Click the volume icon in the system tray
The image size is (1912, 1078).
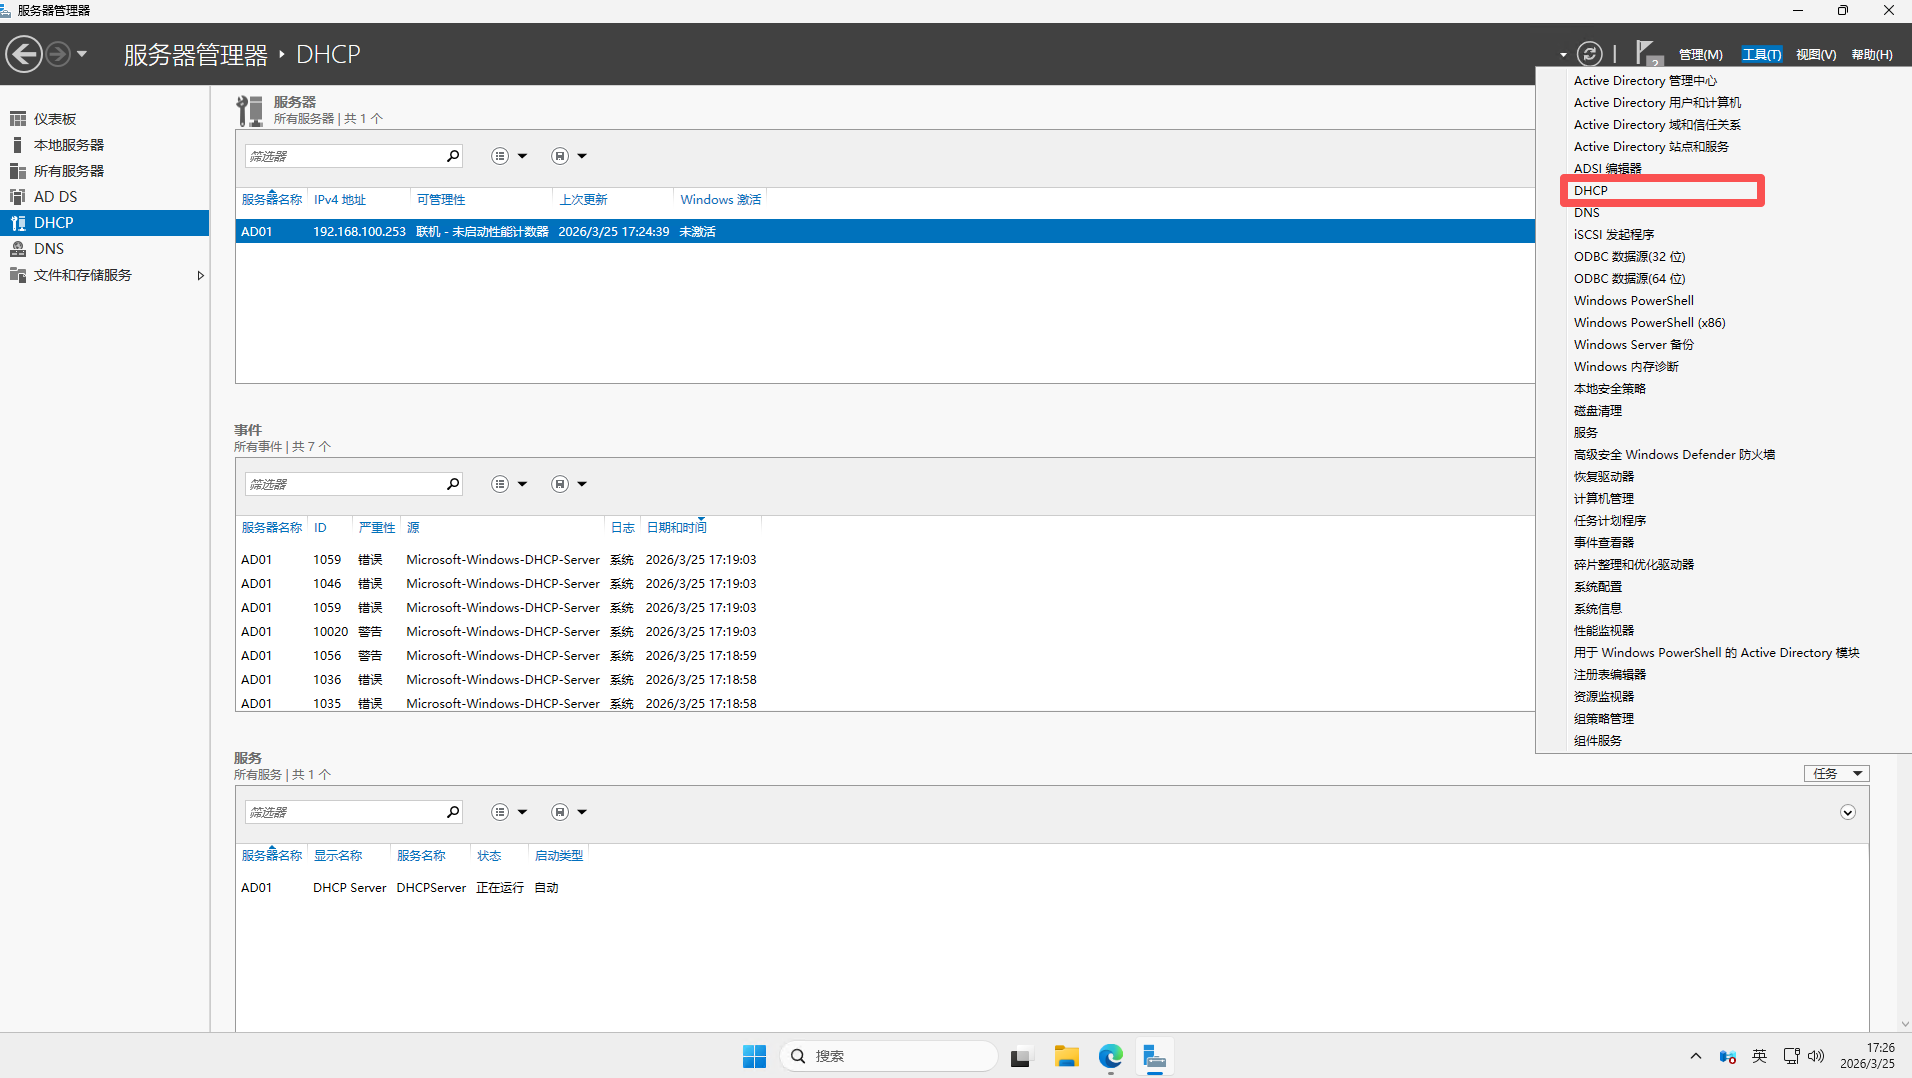coord(1816,1056)
